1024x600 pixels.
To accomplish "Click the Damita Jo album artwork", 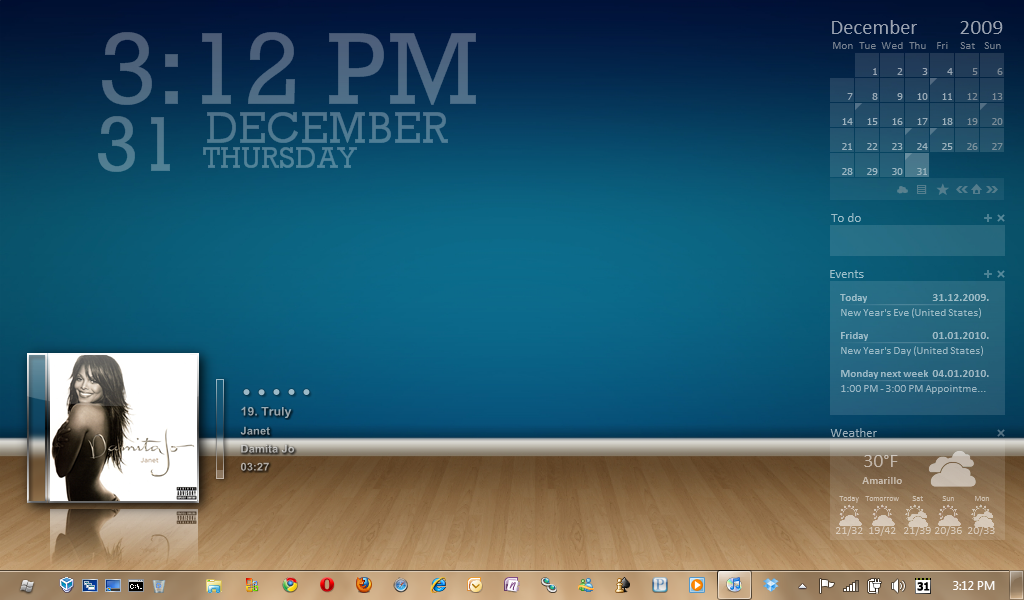I will tap(113, 428).
